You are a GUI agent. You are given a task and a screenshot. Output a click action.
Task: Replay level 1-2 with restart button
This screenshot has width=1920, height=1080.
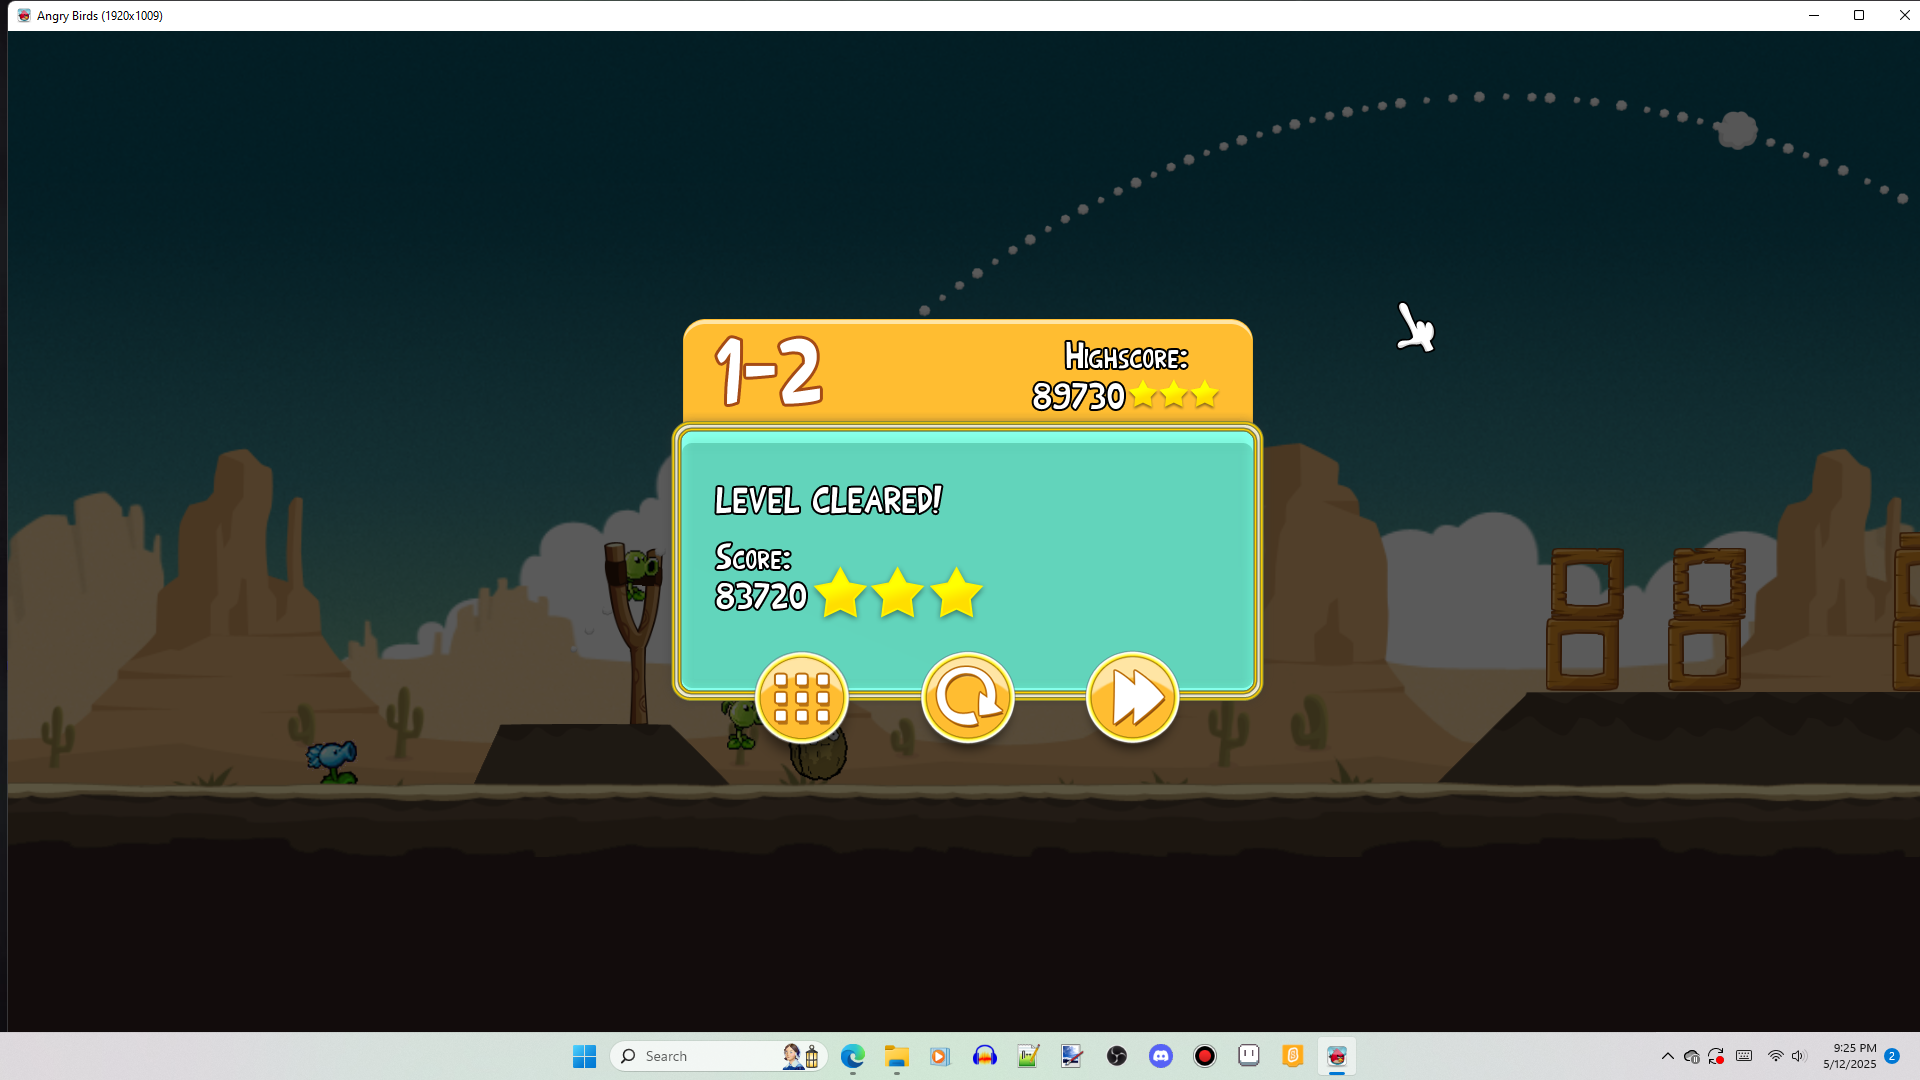(x=967, y=697)
